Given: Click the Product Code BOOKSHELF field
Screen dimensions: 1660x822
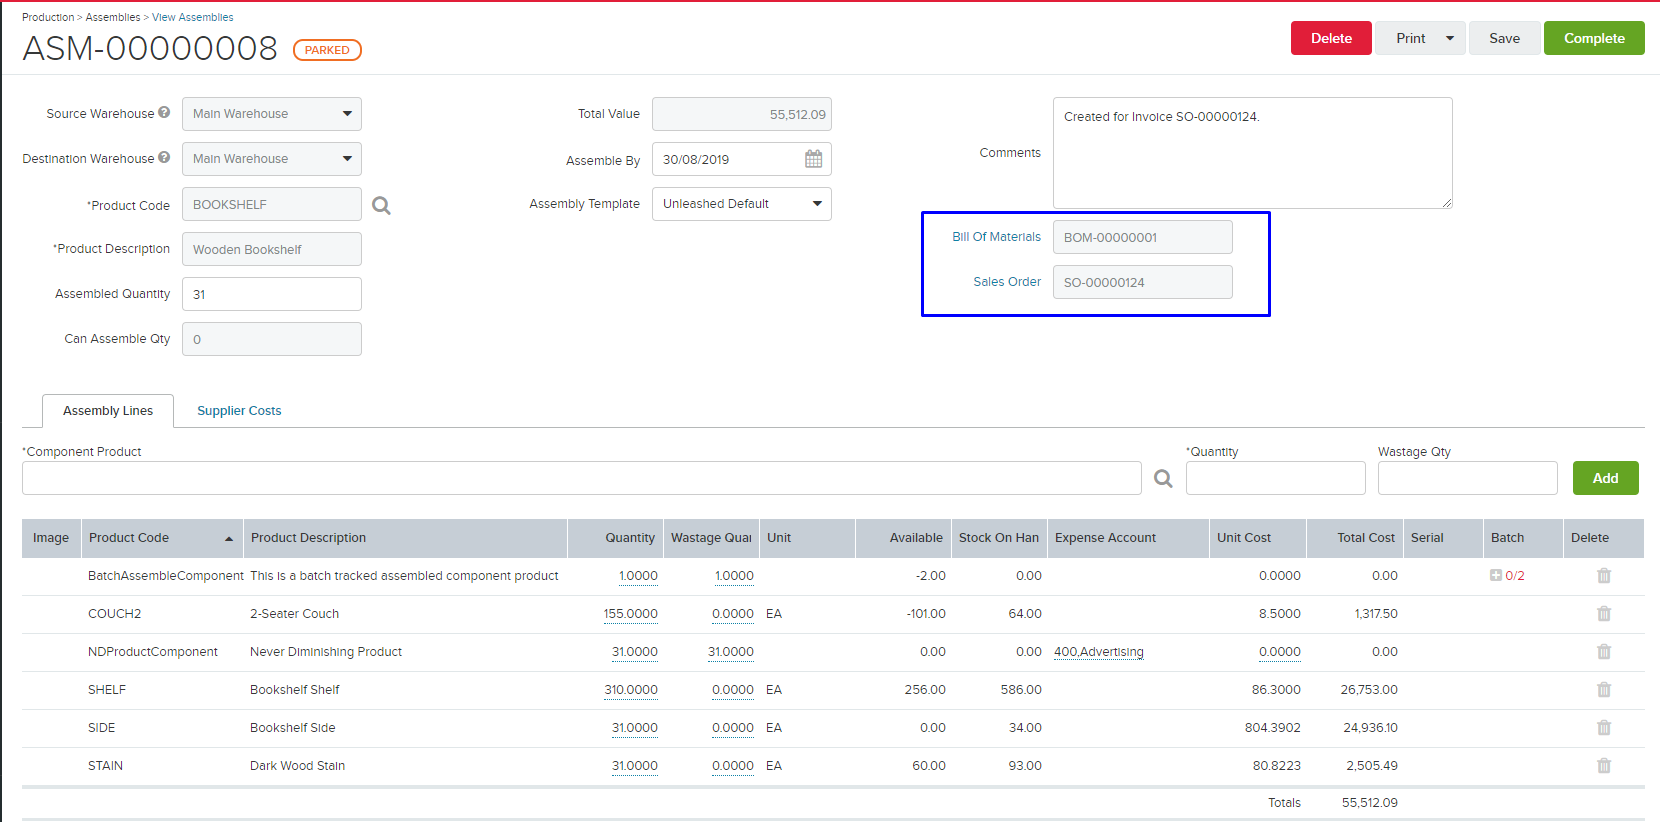Looking at the screenshot, I should pos(272,204).
